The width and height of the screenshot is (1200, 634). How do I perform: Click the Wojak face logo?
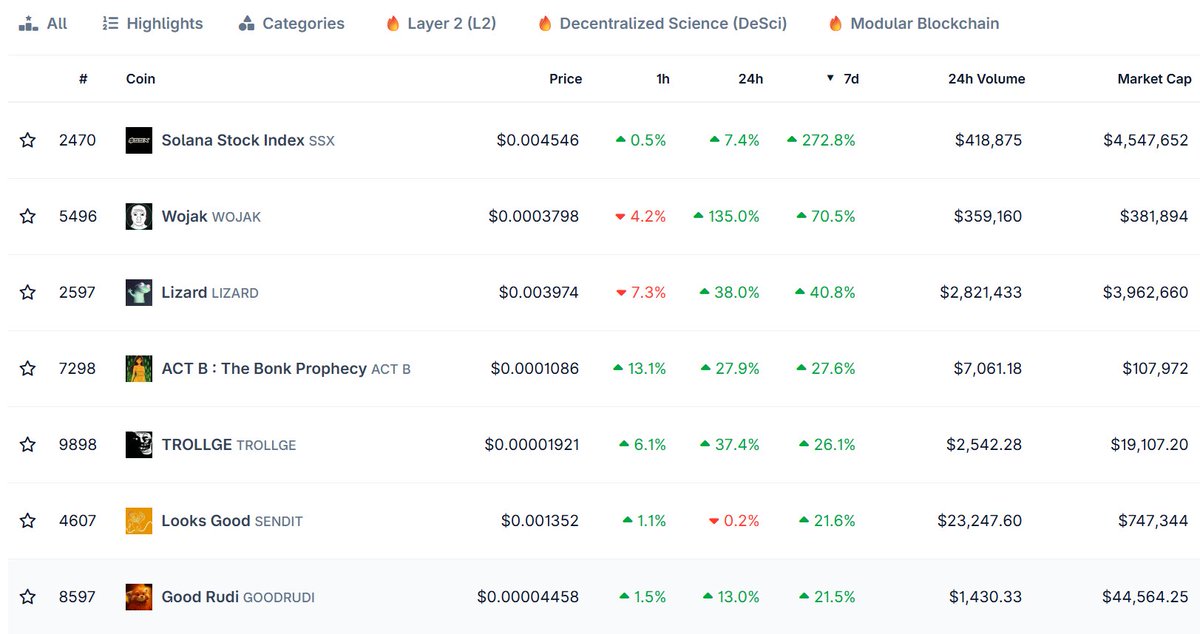(139, 216)
